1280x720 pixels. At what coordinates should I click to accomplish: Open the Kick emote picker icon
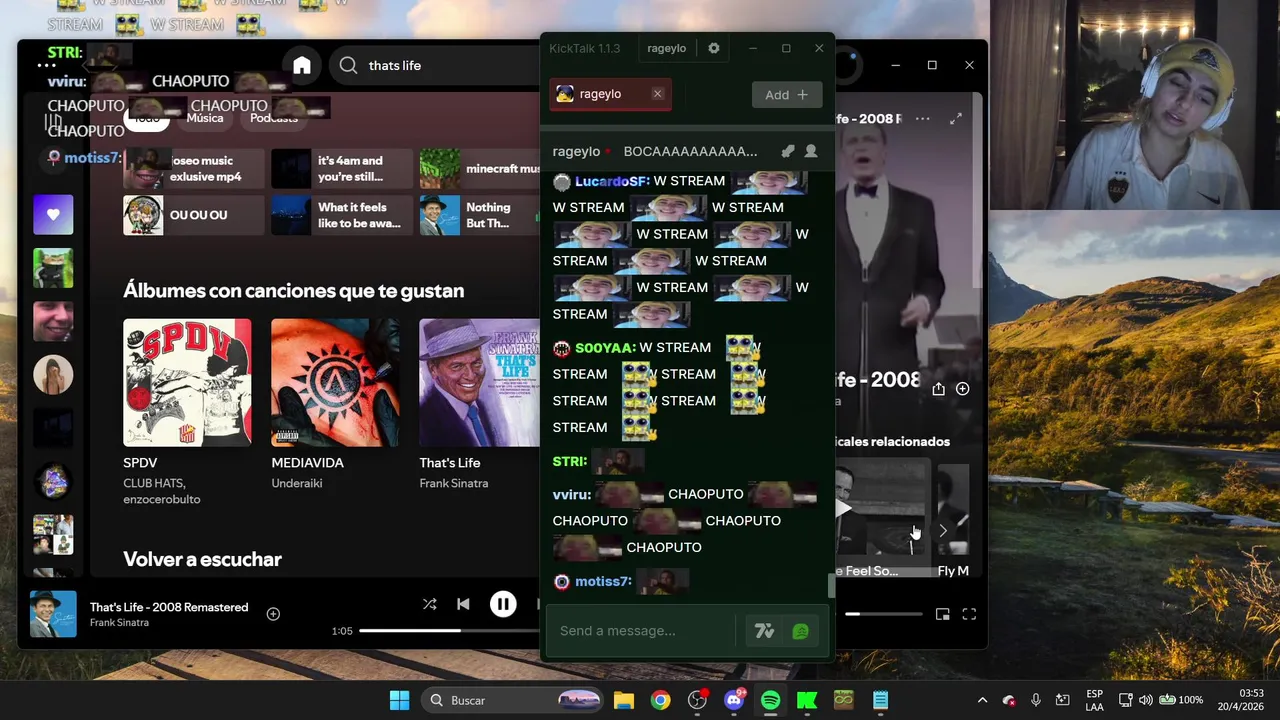tap(800, 631)
